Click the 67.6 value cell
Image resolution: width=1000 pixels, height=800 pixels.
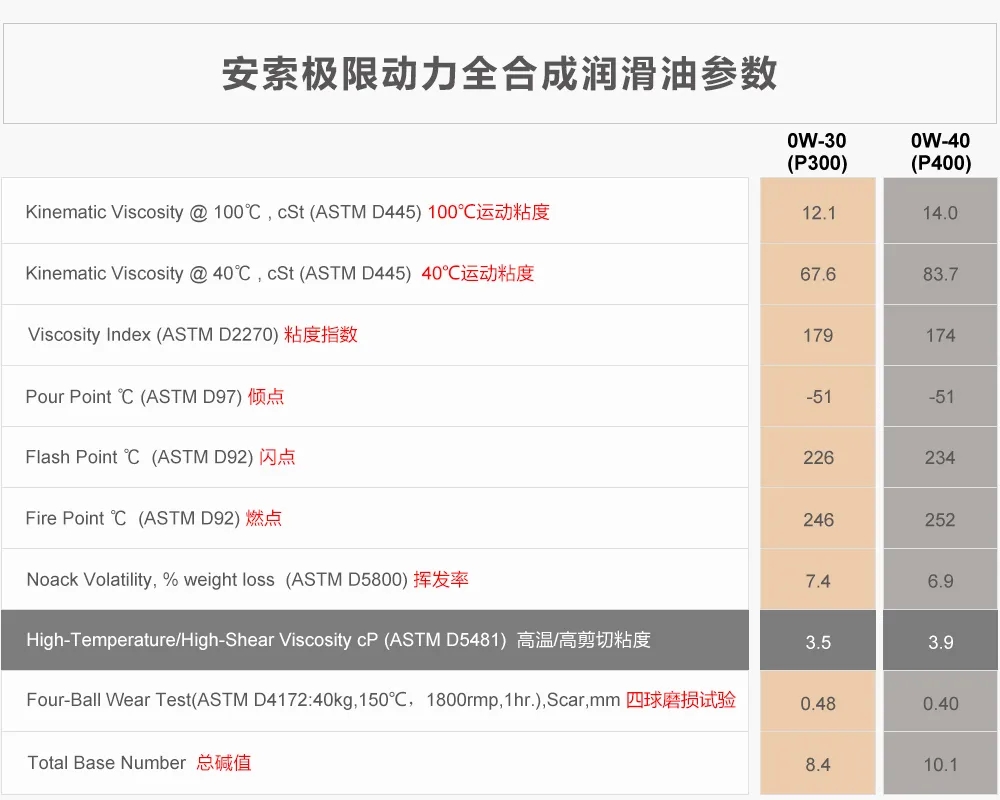[x=818, y=274]
